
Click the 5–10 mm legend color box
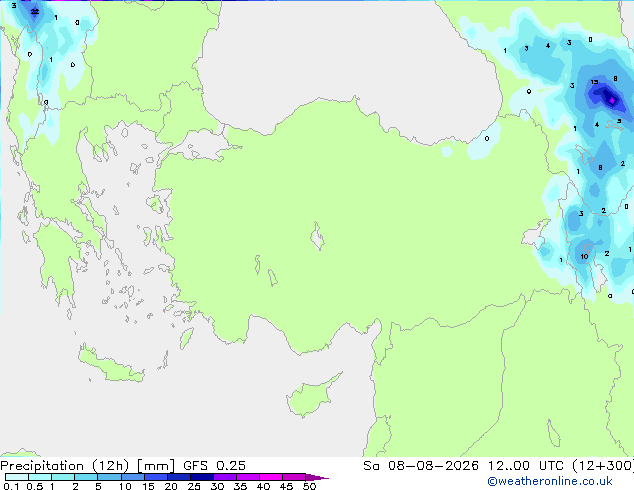point(109,477)
